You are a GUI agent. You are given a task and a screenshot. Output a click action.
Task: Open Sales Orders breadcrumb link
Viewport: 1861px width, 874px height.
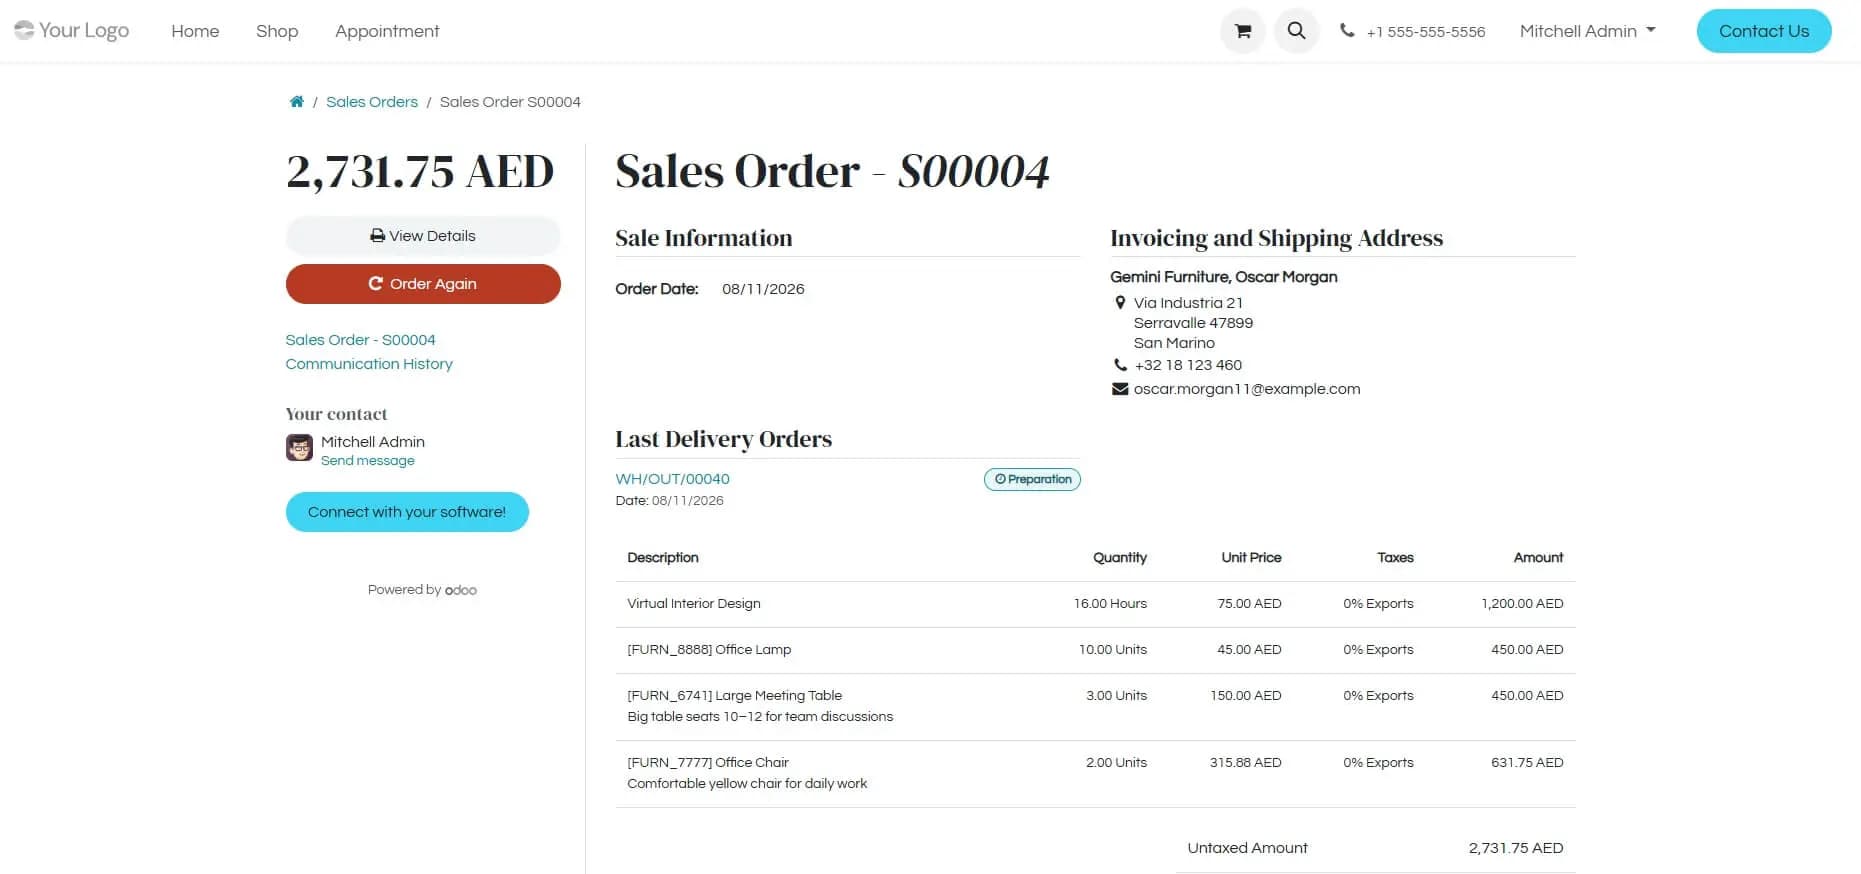click(372, 102)
